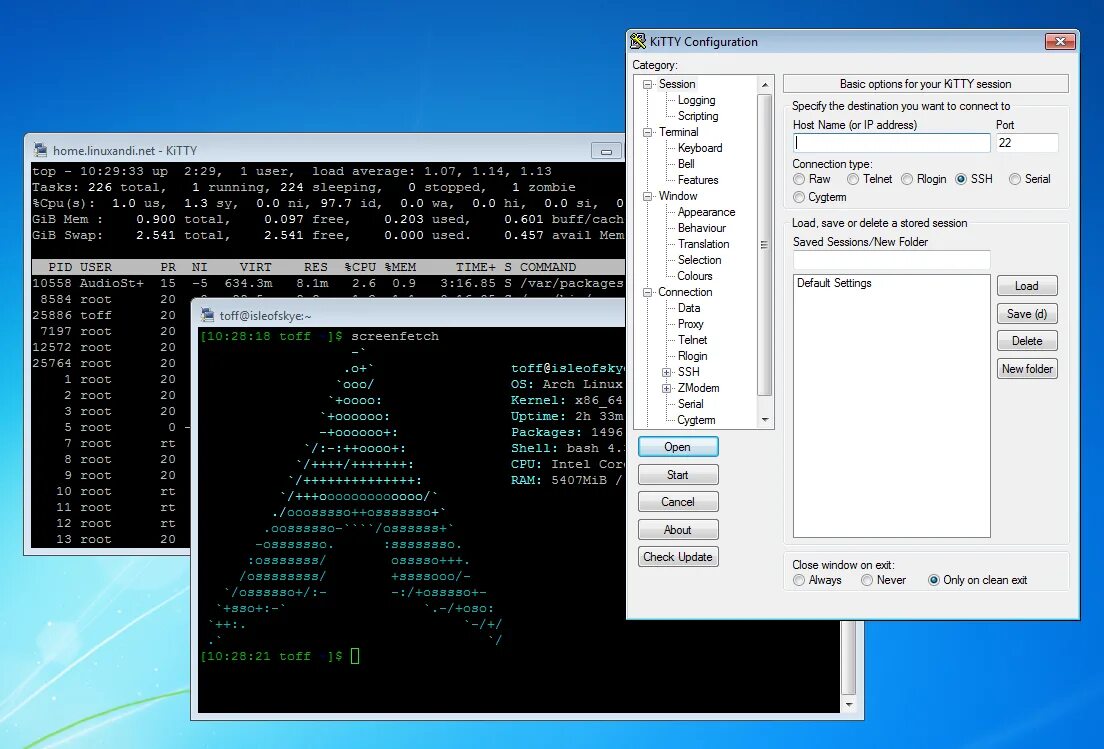The height and width of the screenshot is (749, 1104).
Task: Collapse the Session tree node
Action: (x=647, y=84)
